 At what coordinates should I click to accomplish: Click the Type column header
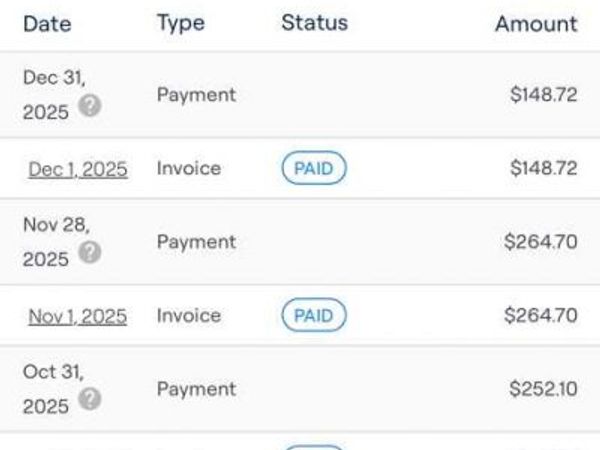[x=180, y=23]
